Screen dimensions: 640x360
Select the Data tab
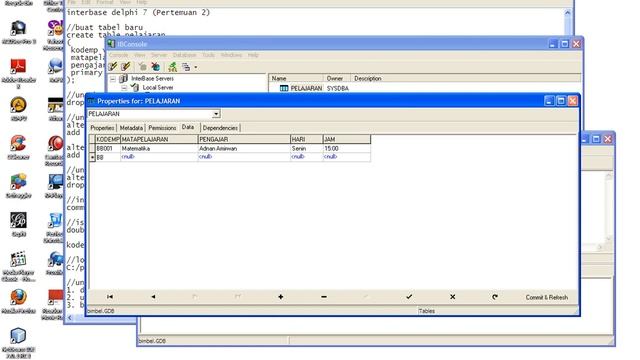pos(188,127)
